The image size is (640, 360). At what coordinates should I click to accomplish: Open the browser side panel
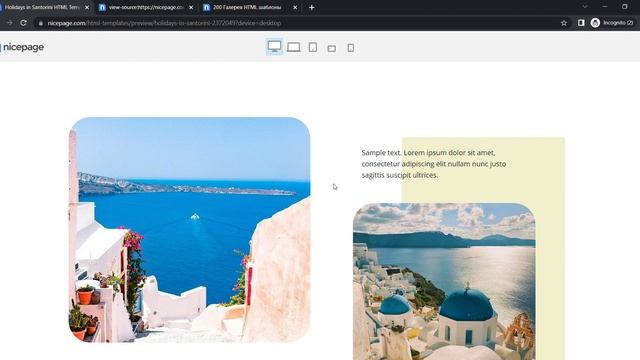click(x=581, y=23)
